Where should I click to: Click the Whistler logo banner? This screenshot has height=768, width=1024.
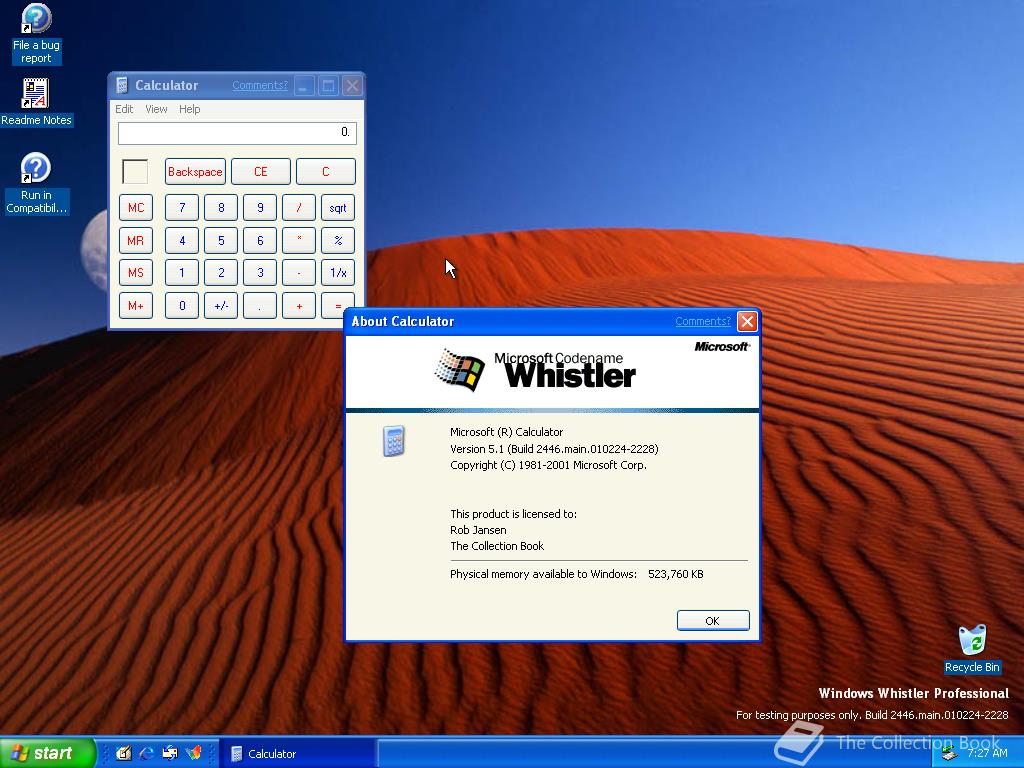pyautogui.click(x=552, y=372)
